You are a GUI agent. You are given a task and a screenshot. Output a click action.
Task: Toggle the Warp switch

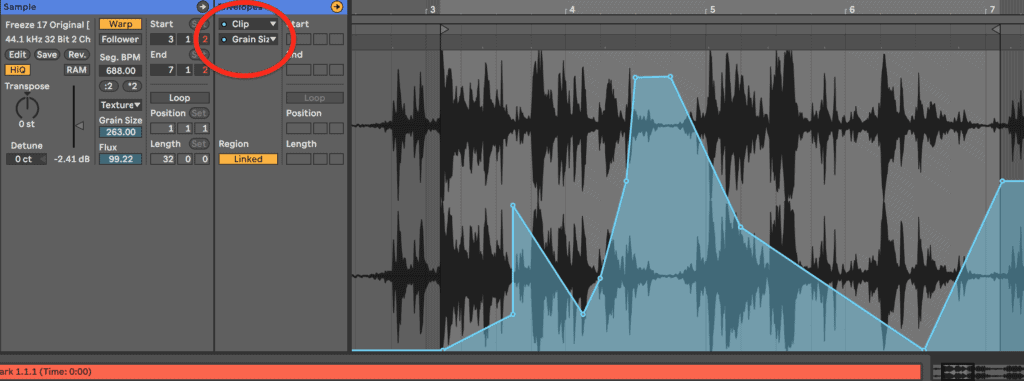(120, 24)
